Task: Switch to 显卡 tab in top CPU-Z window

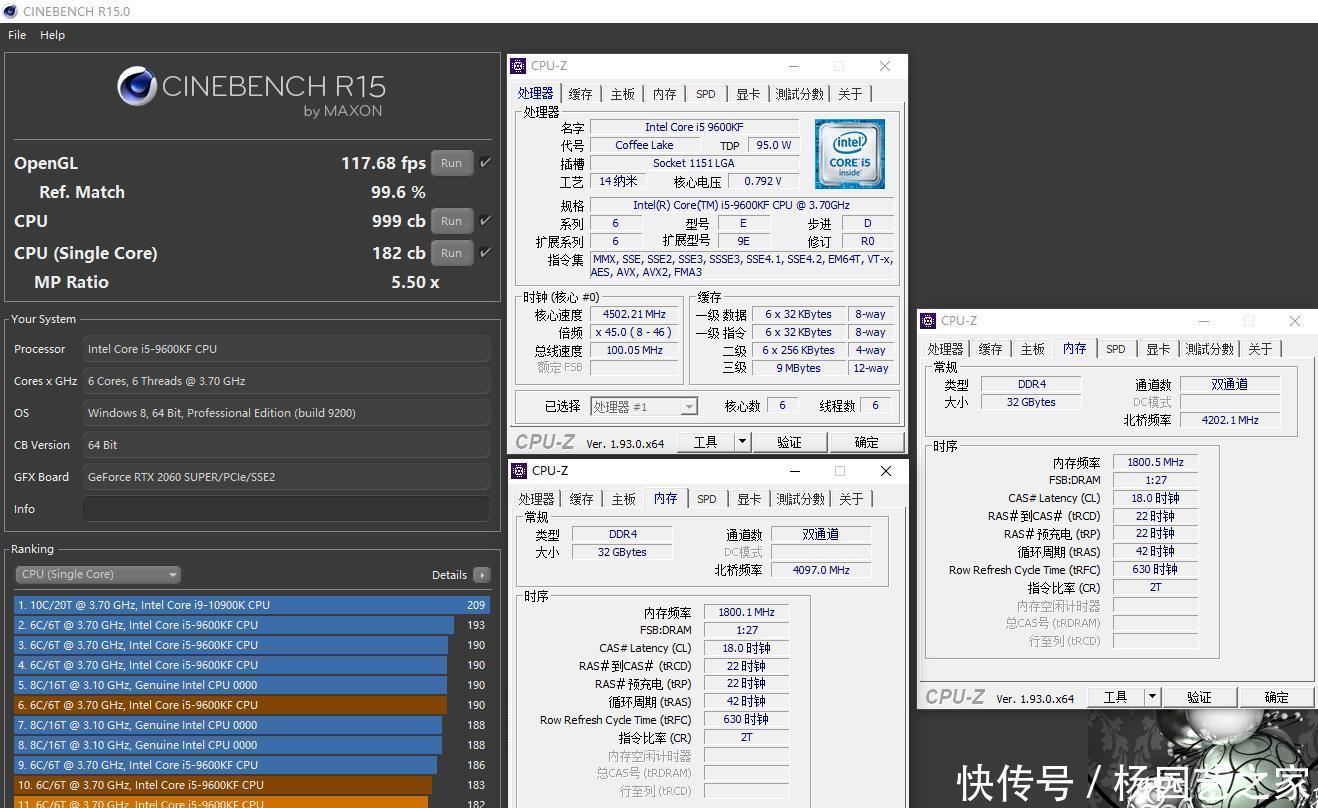Action: pos(748,94)
